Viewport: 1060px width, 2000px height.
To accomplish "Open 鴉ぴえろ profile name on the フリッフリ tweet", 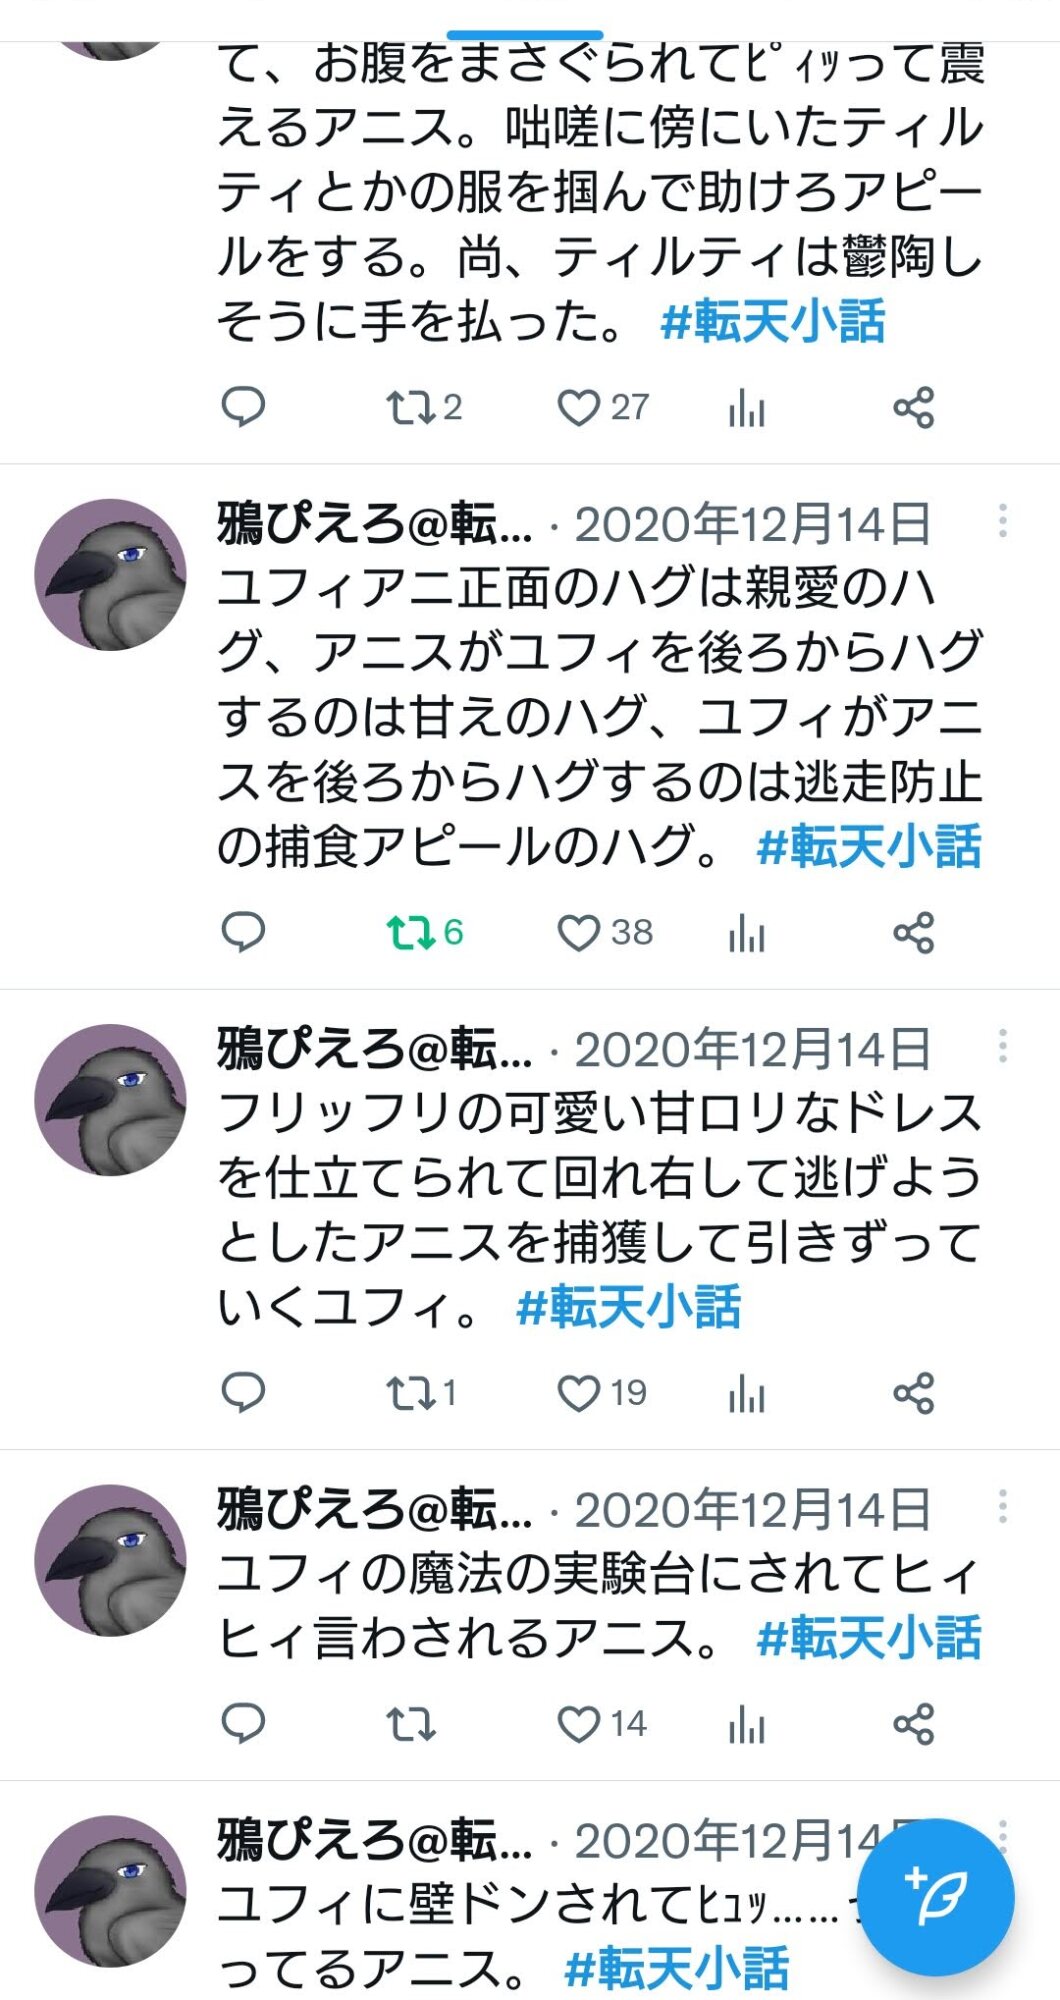I will pyautogui.click(x=375, y=1049).
